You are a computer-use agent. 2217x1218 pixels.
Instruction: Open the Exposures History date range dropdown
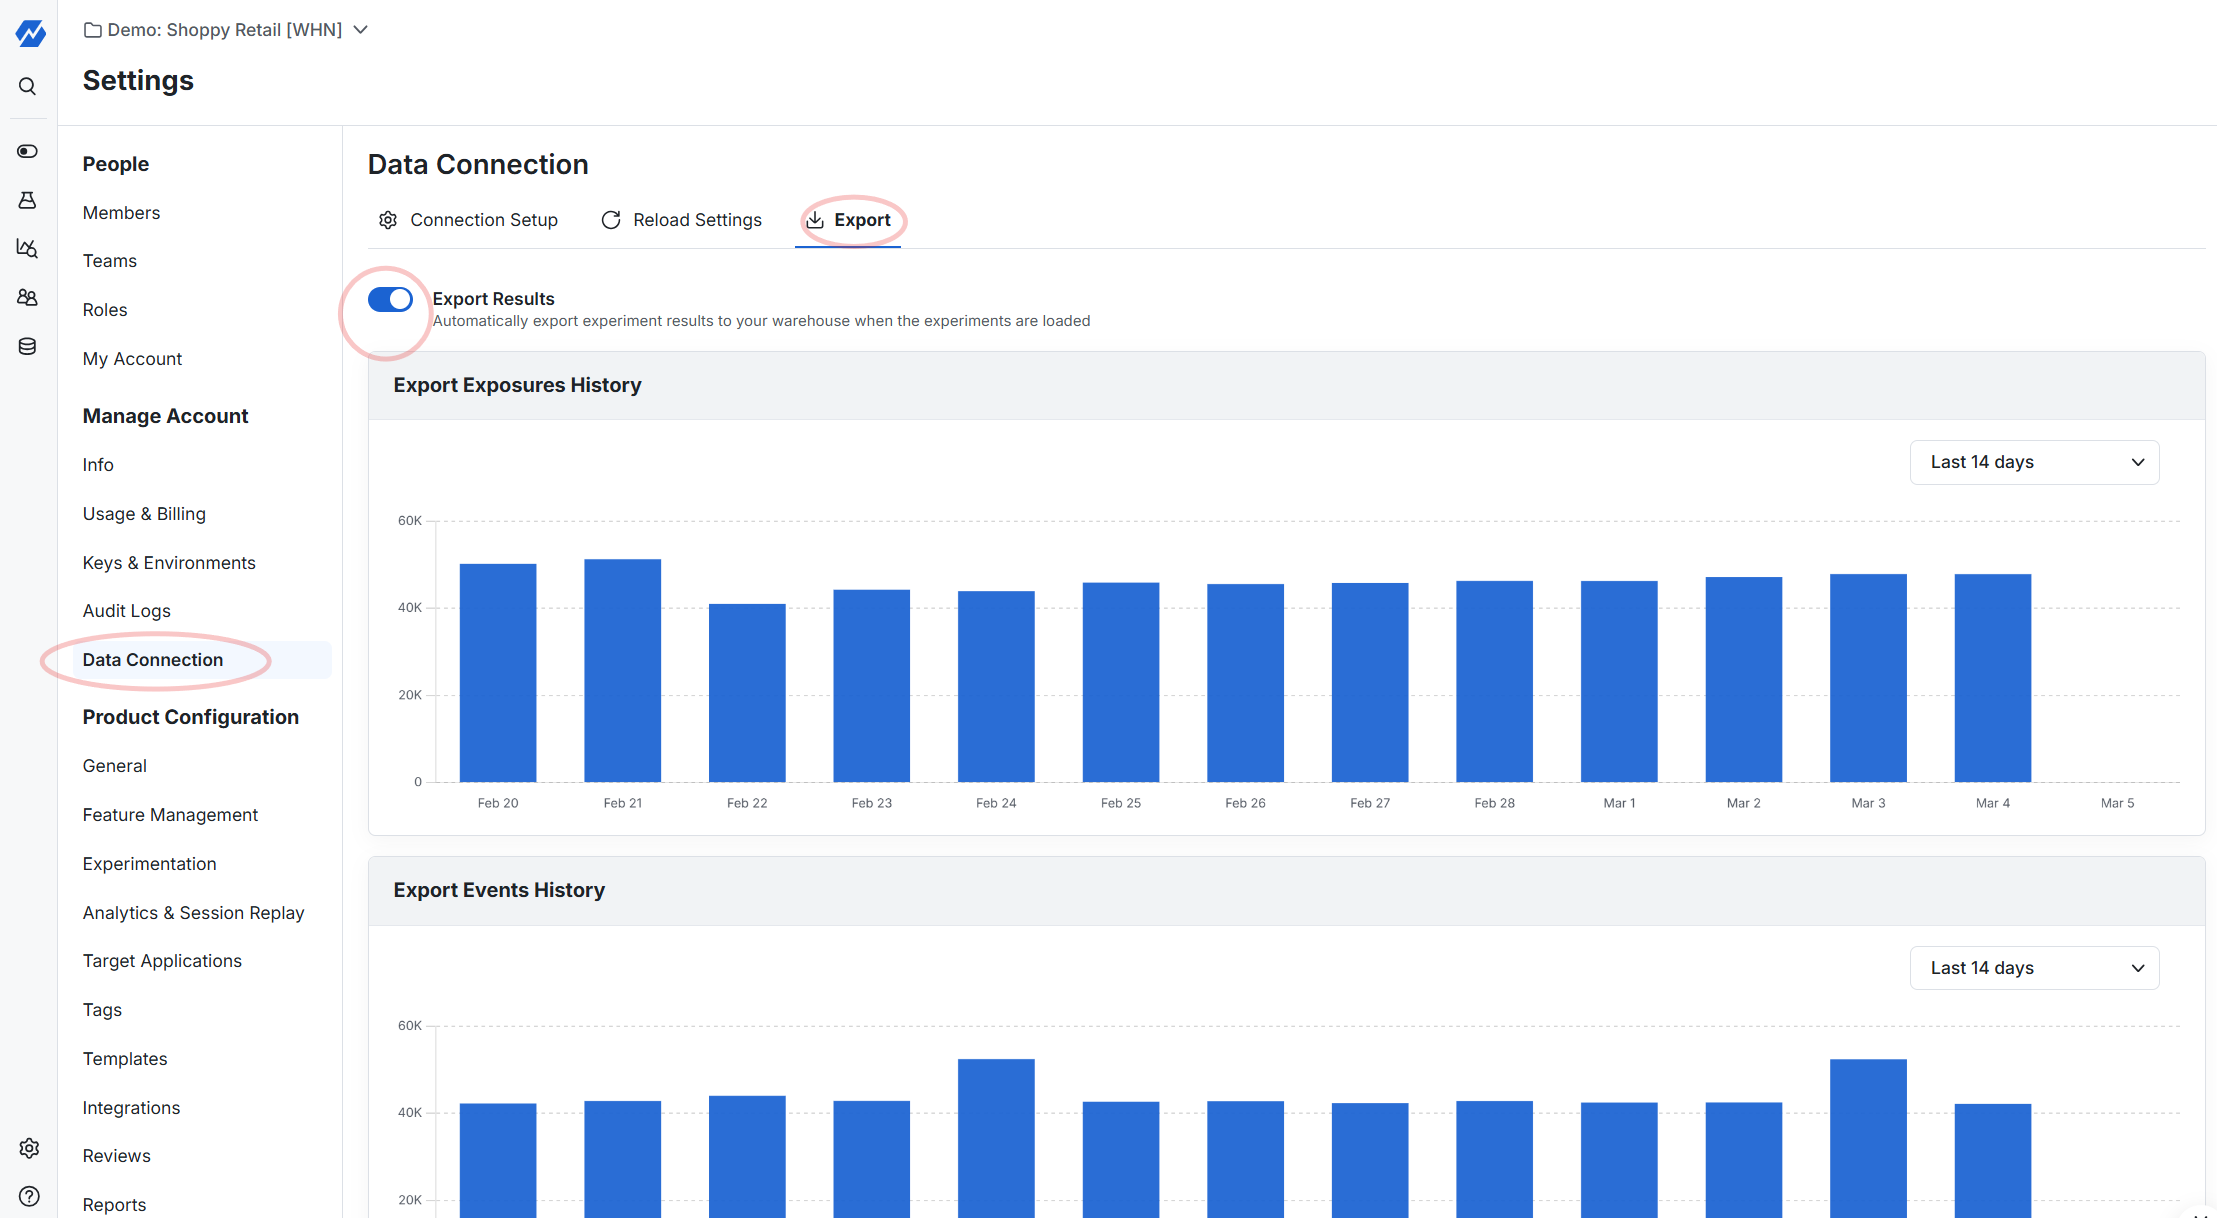[x=2034, y=462]
